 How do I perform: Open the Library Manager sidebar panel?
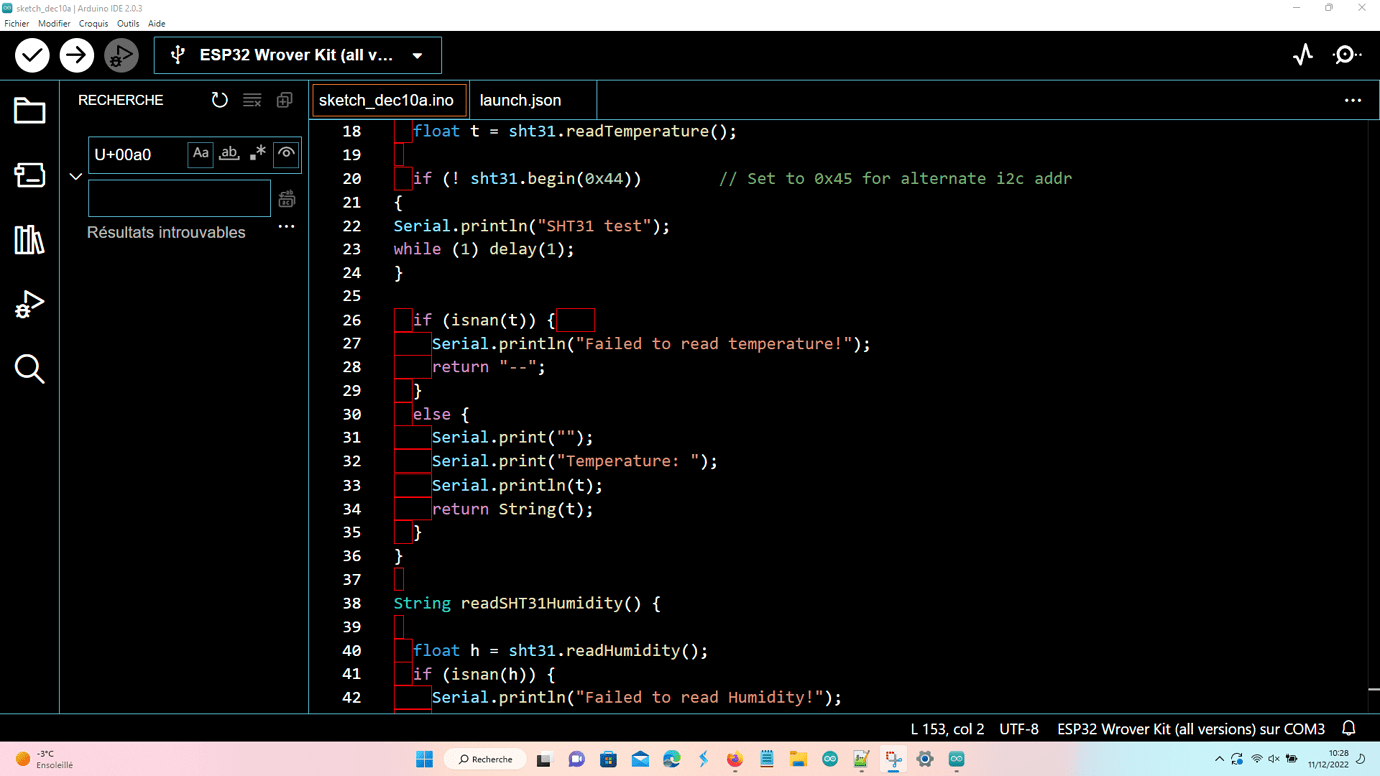click(29, 240)
